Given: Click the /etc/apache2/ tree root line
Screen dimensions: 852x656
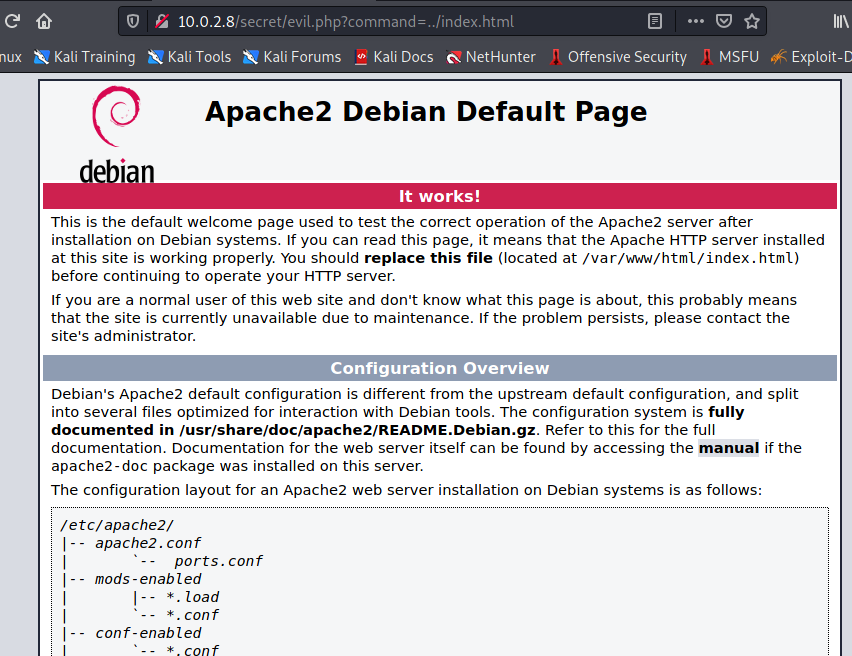Looking at the screenshot, I should coord(117,525).
